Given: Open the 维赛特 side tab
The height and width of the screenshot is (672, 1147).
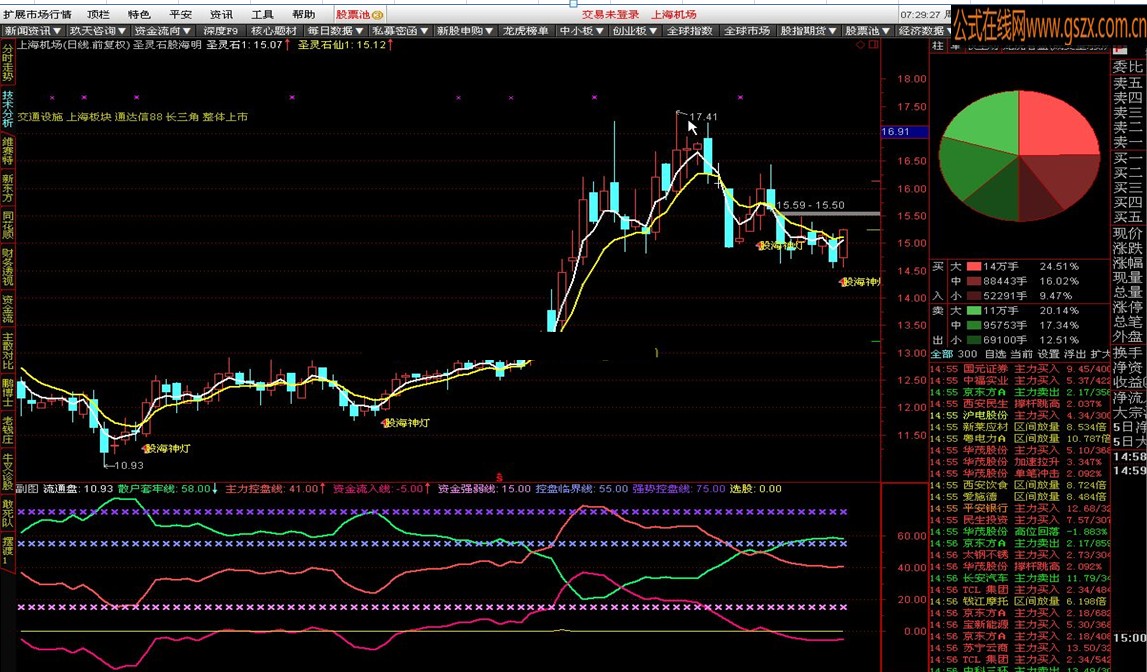Looking at the screenshot, I should point(7,150).
